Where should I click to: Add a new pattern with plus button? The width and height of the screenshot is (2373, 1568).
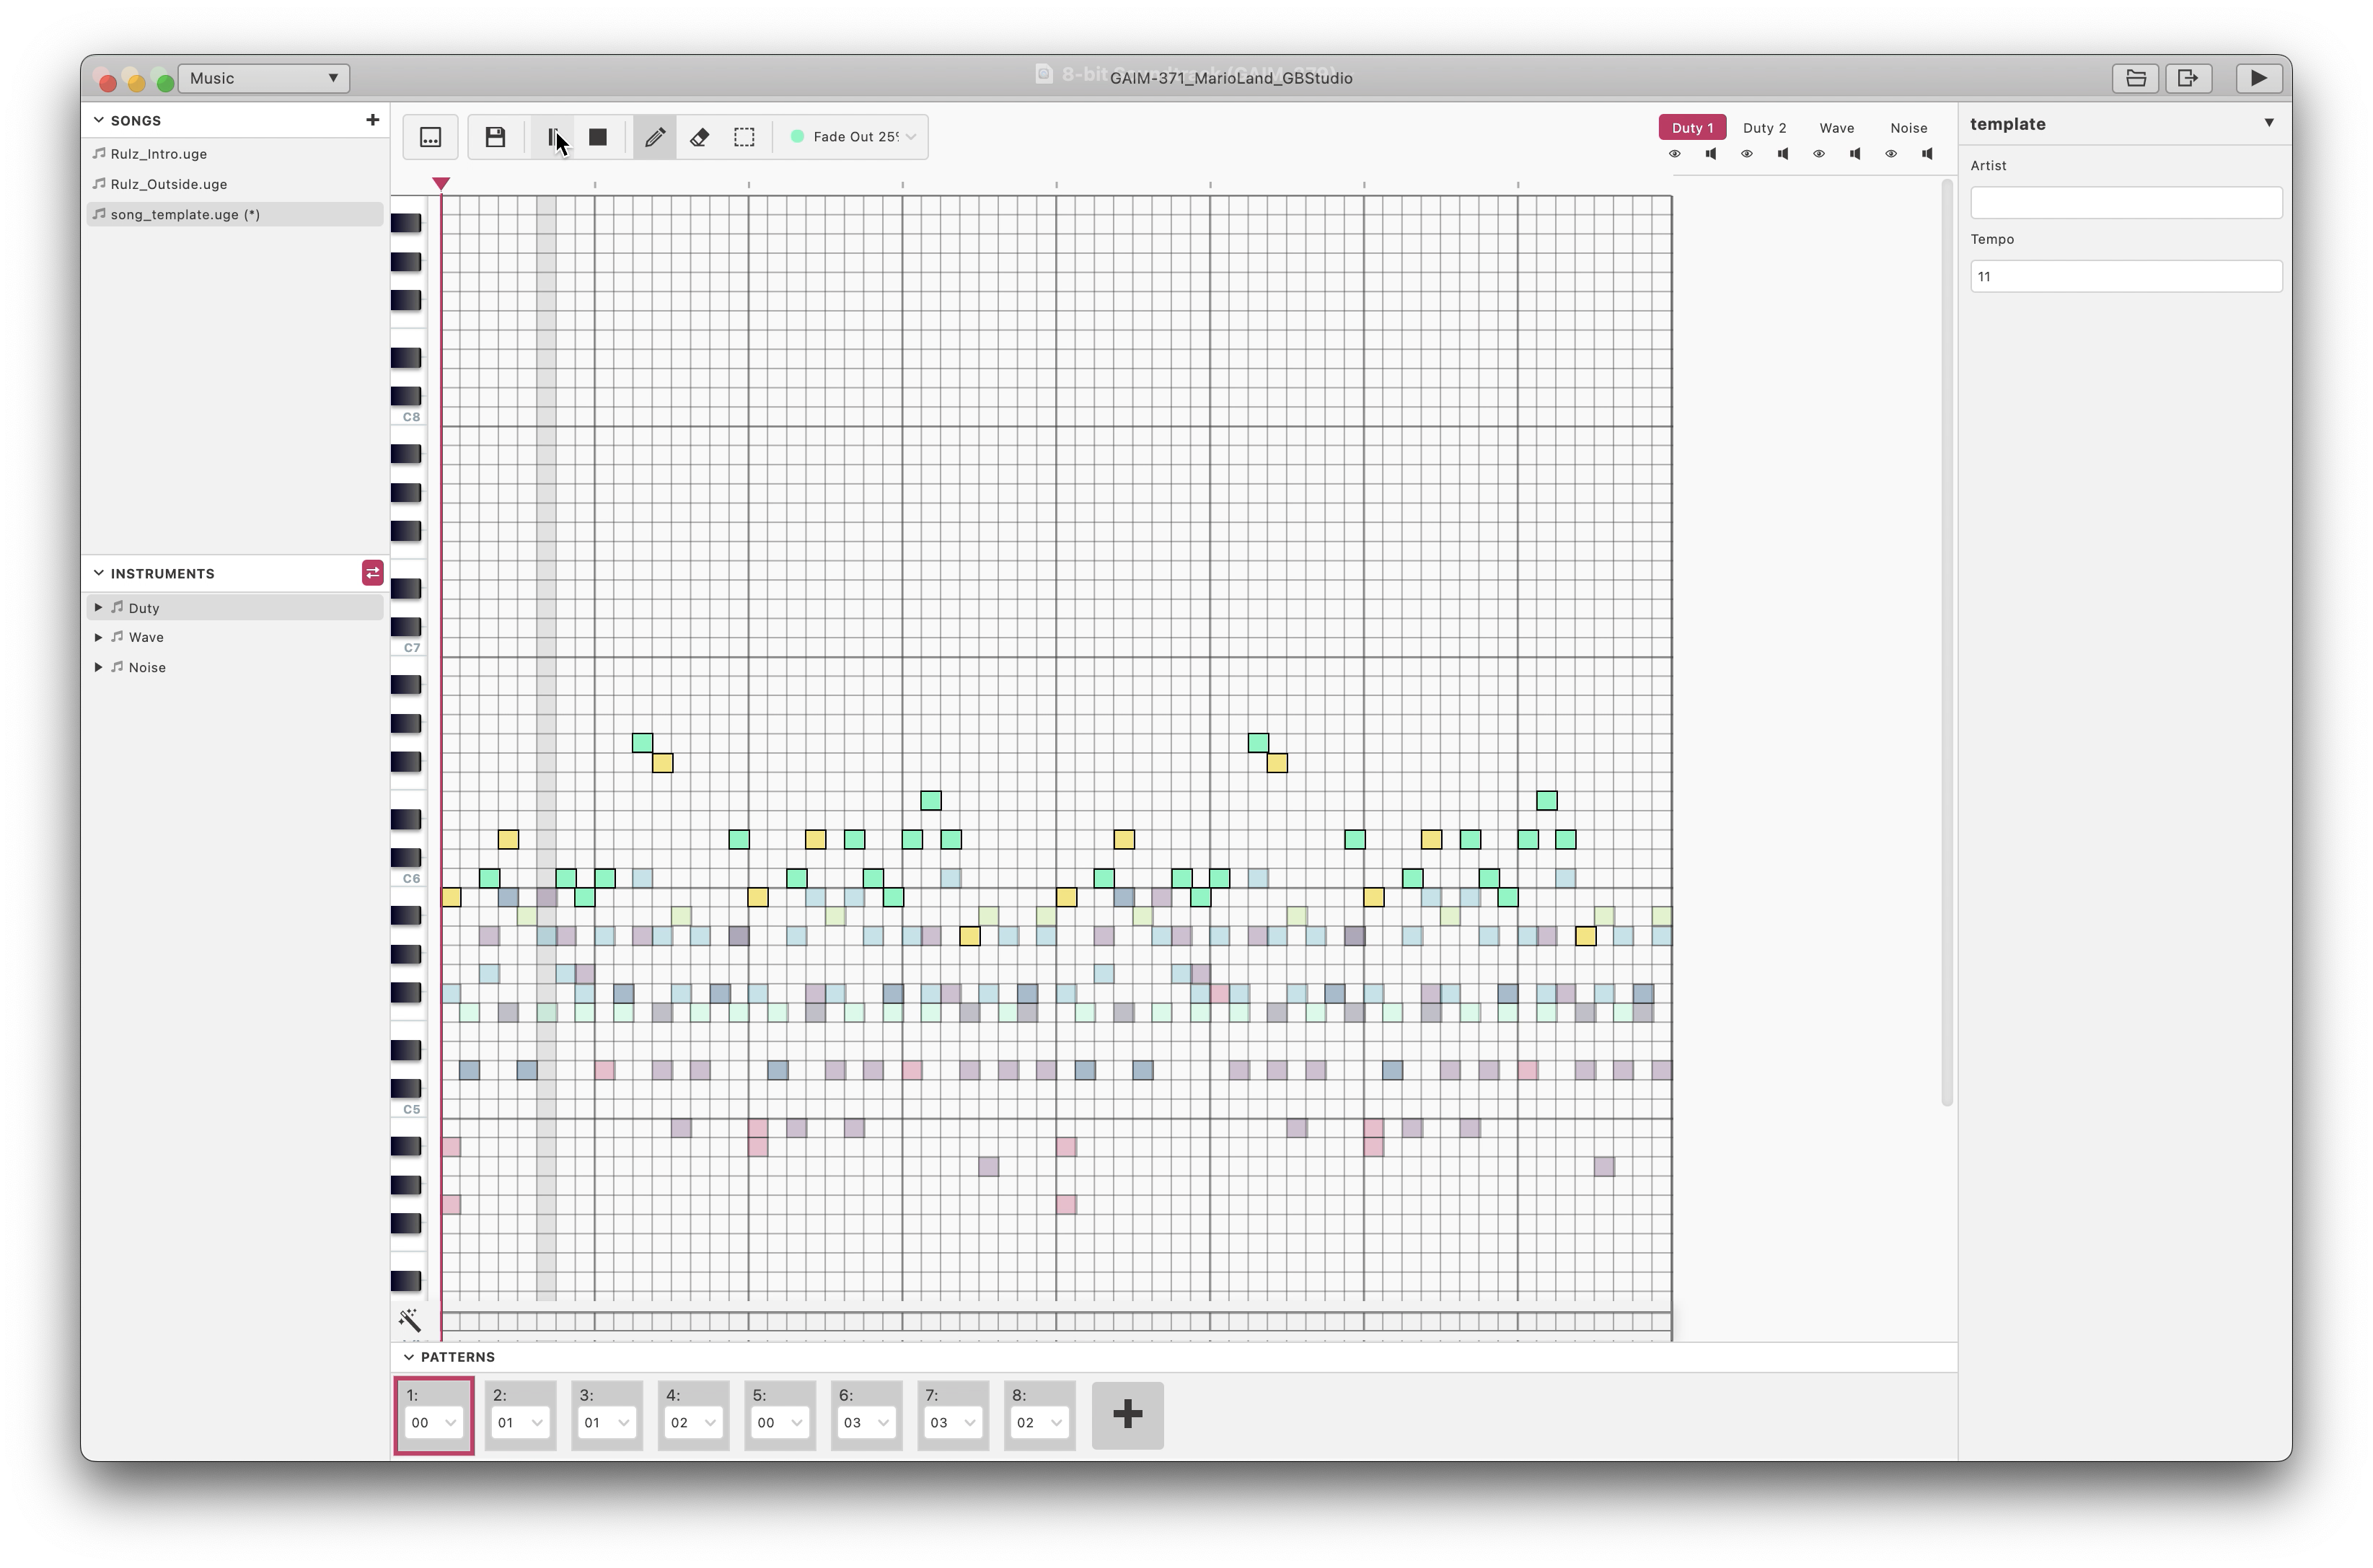coord(1127,1415)
